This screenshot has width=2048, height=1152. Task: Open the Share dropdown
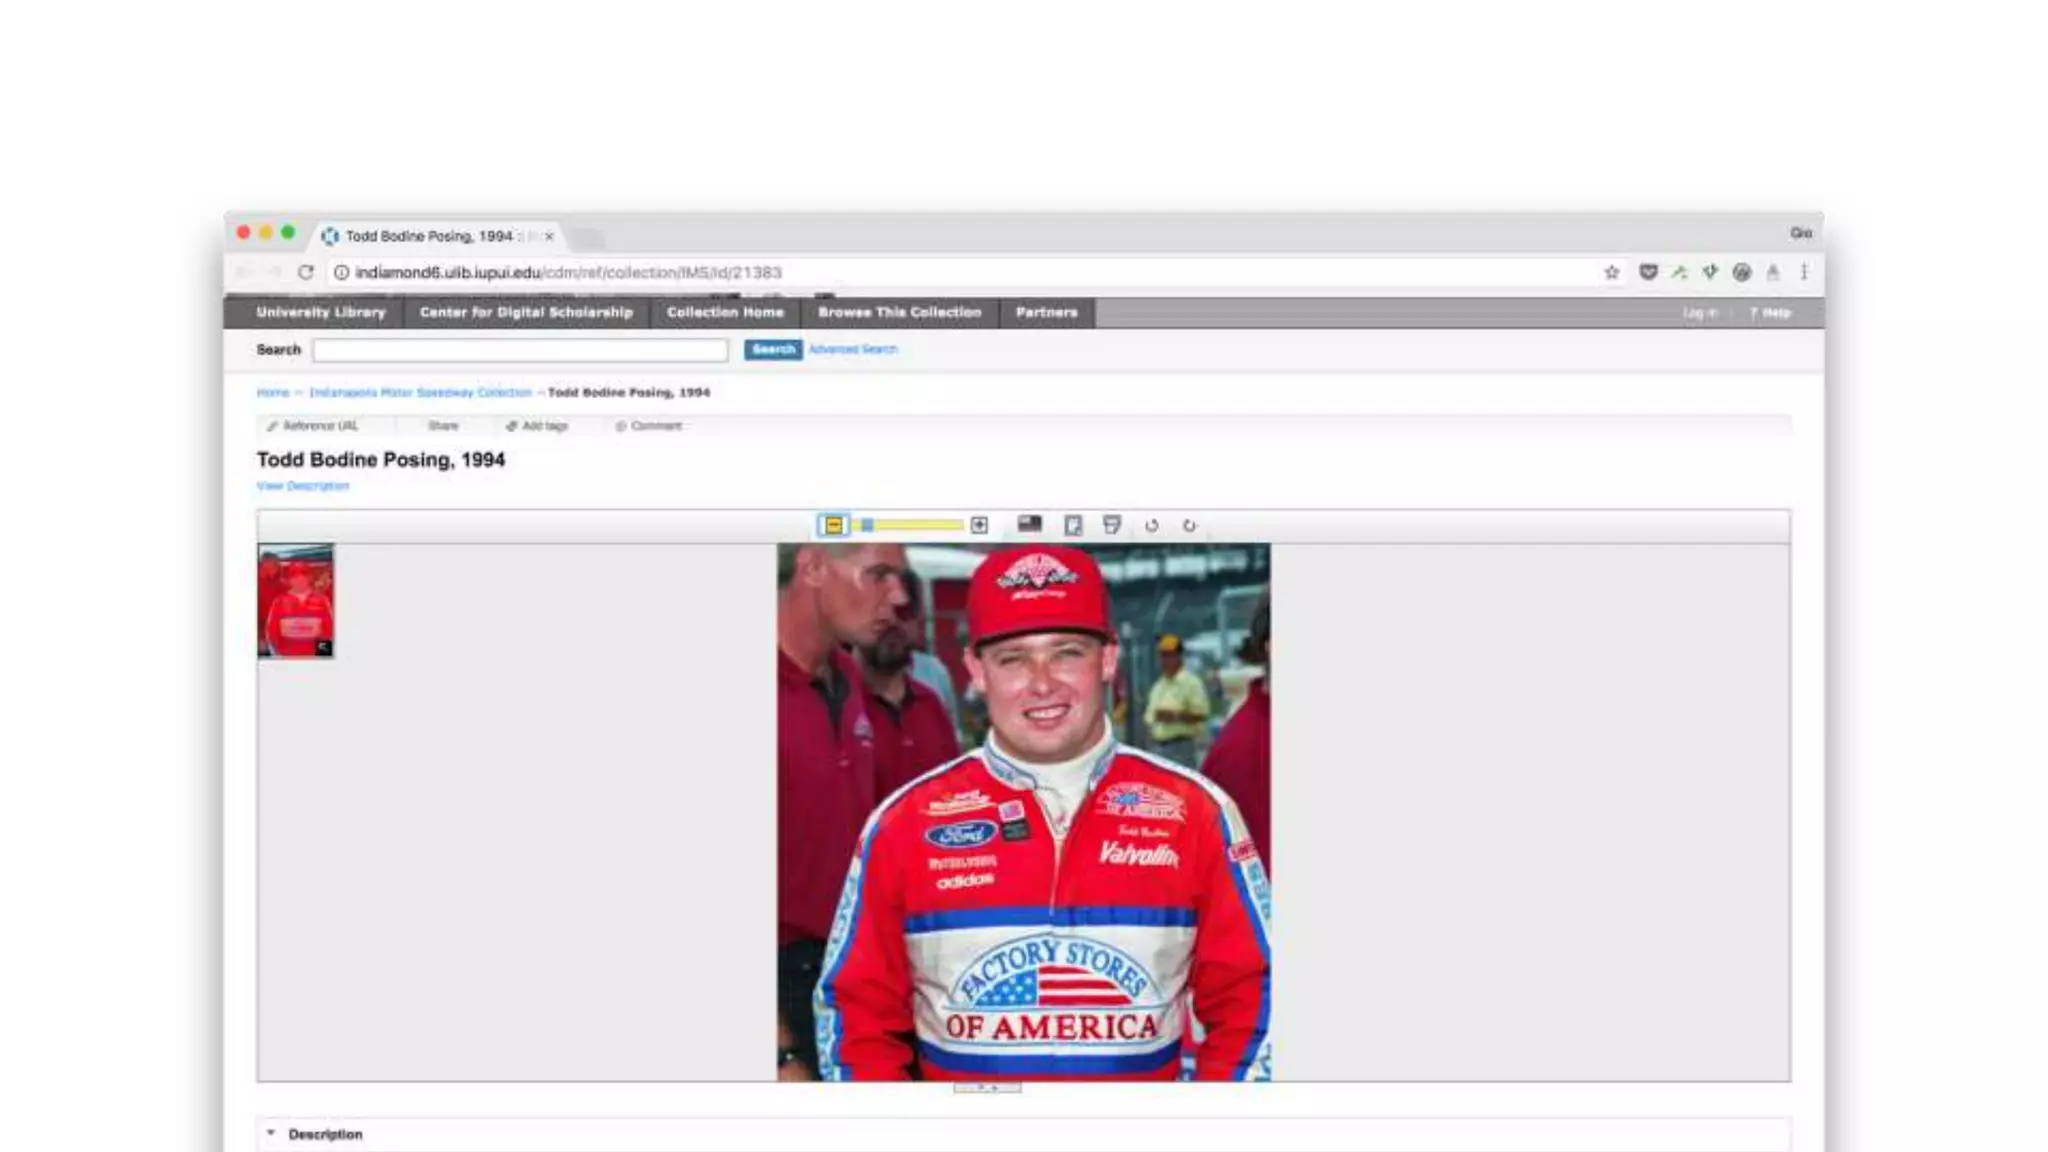pos(443,426)
